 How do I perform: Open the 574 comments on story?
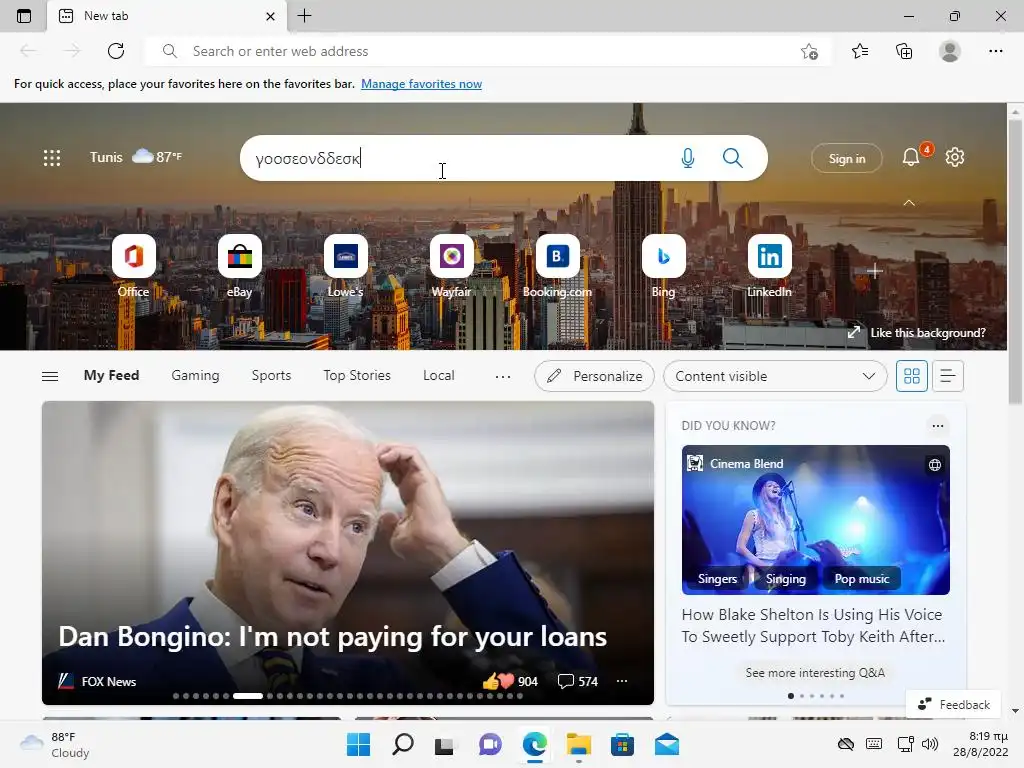[x=578, y=681]
